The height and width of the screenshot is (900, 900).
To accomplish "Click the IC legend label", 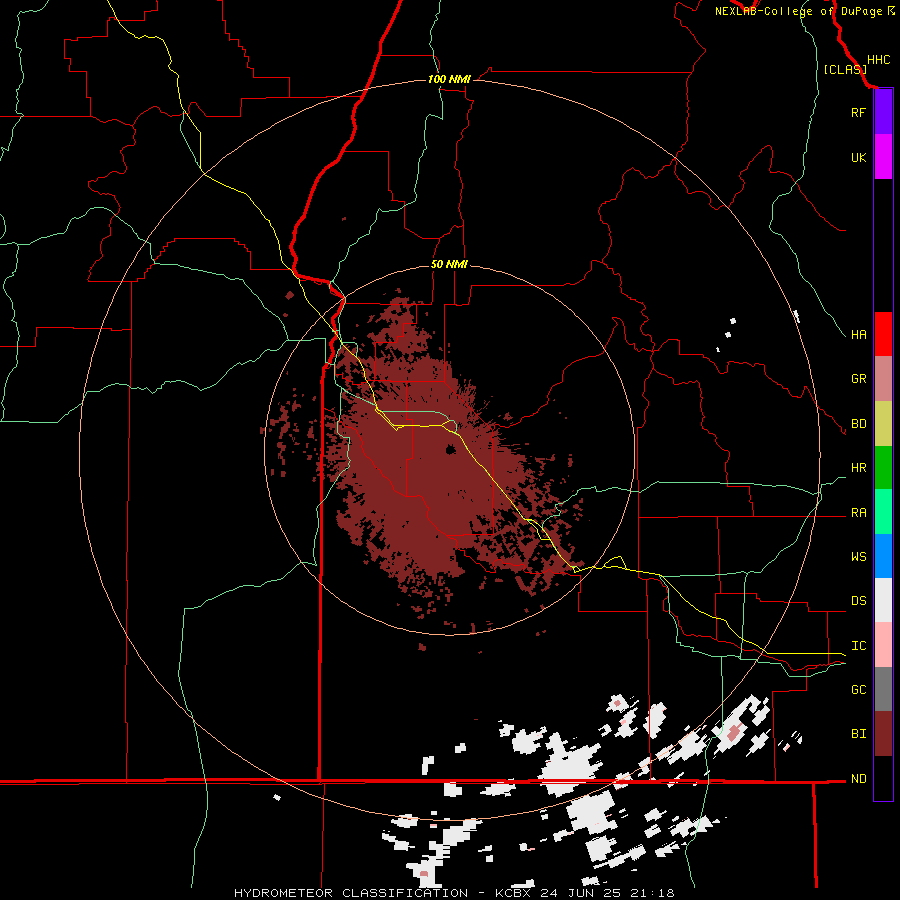I will click(x=858, y=646).
